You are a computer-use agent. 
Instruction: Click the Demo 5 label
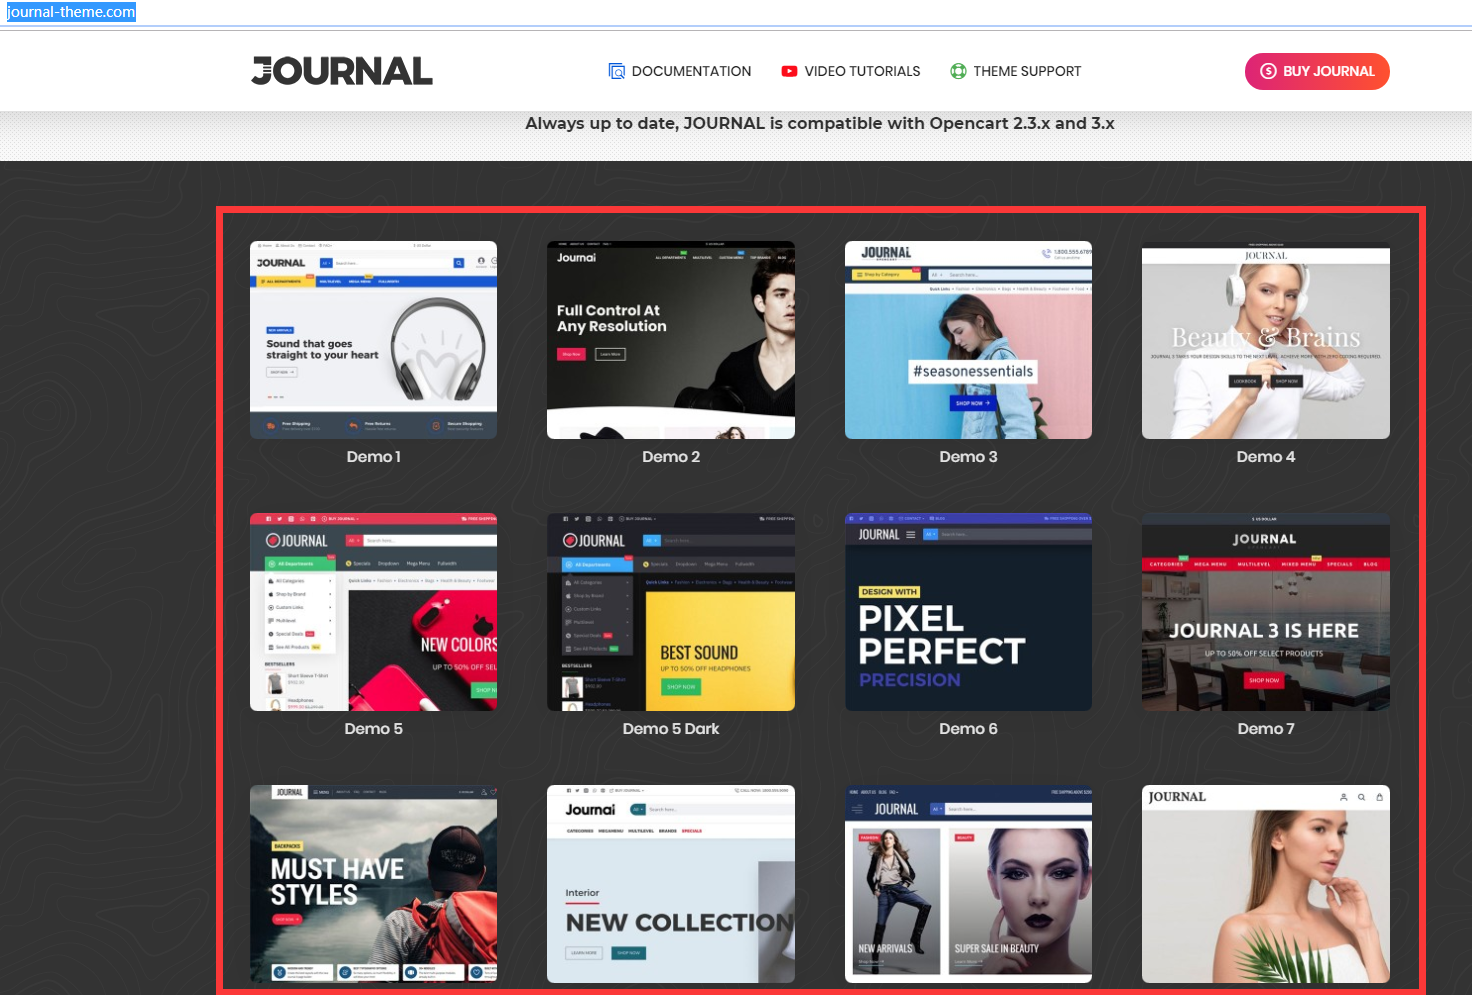(373, 729)
